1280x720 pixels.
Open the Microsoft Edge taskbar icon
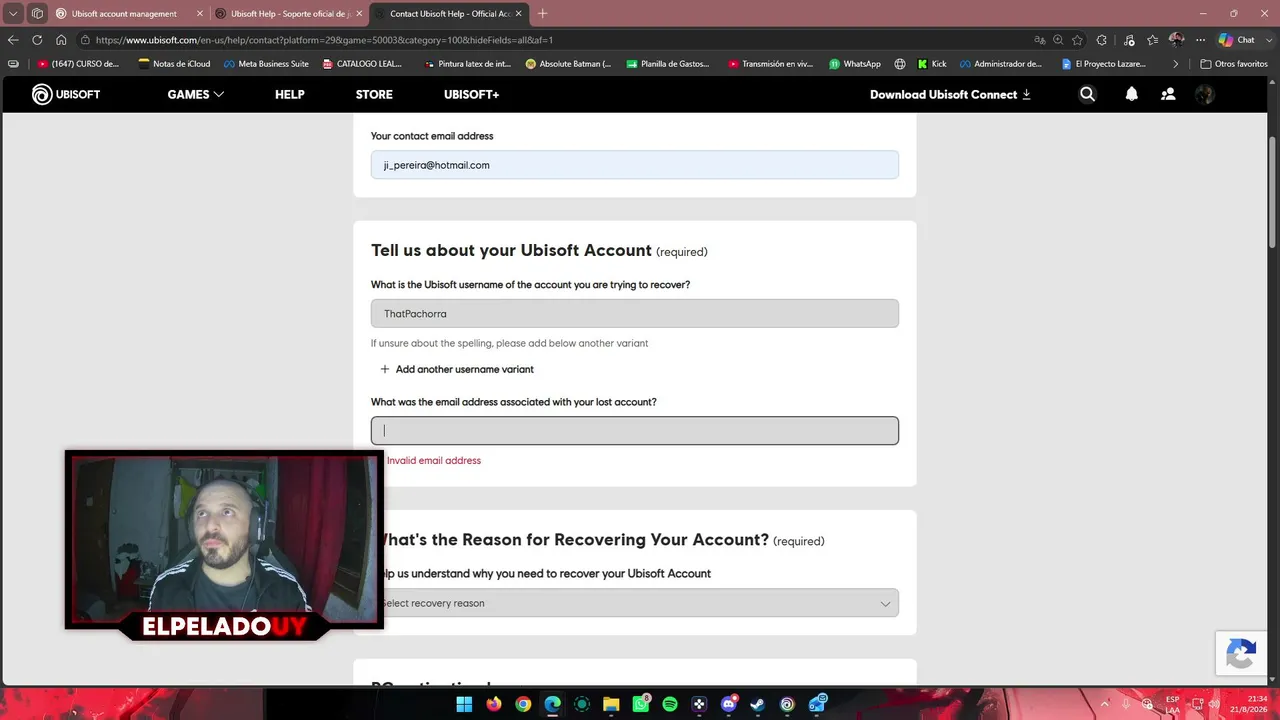pos(552,704)
